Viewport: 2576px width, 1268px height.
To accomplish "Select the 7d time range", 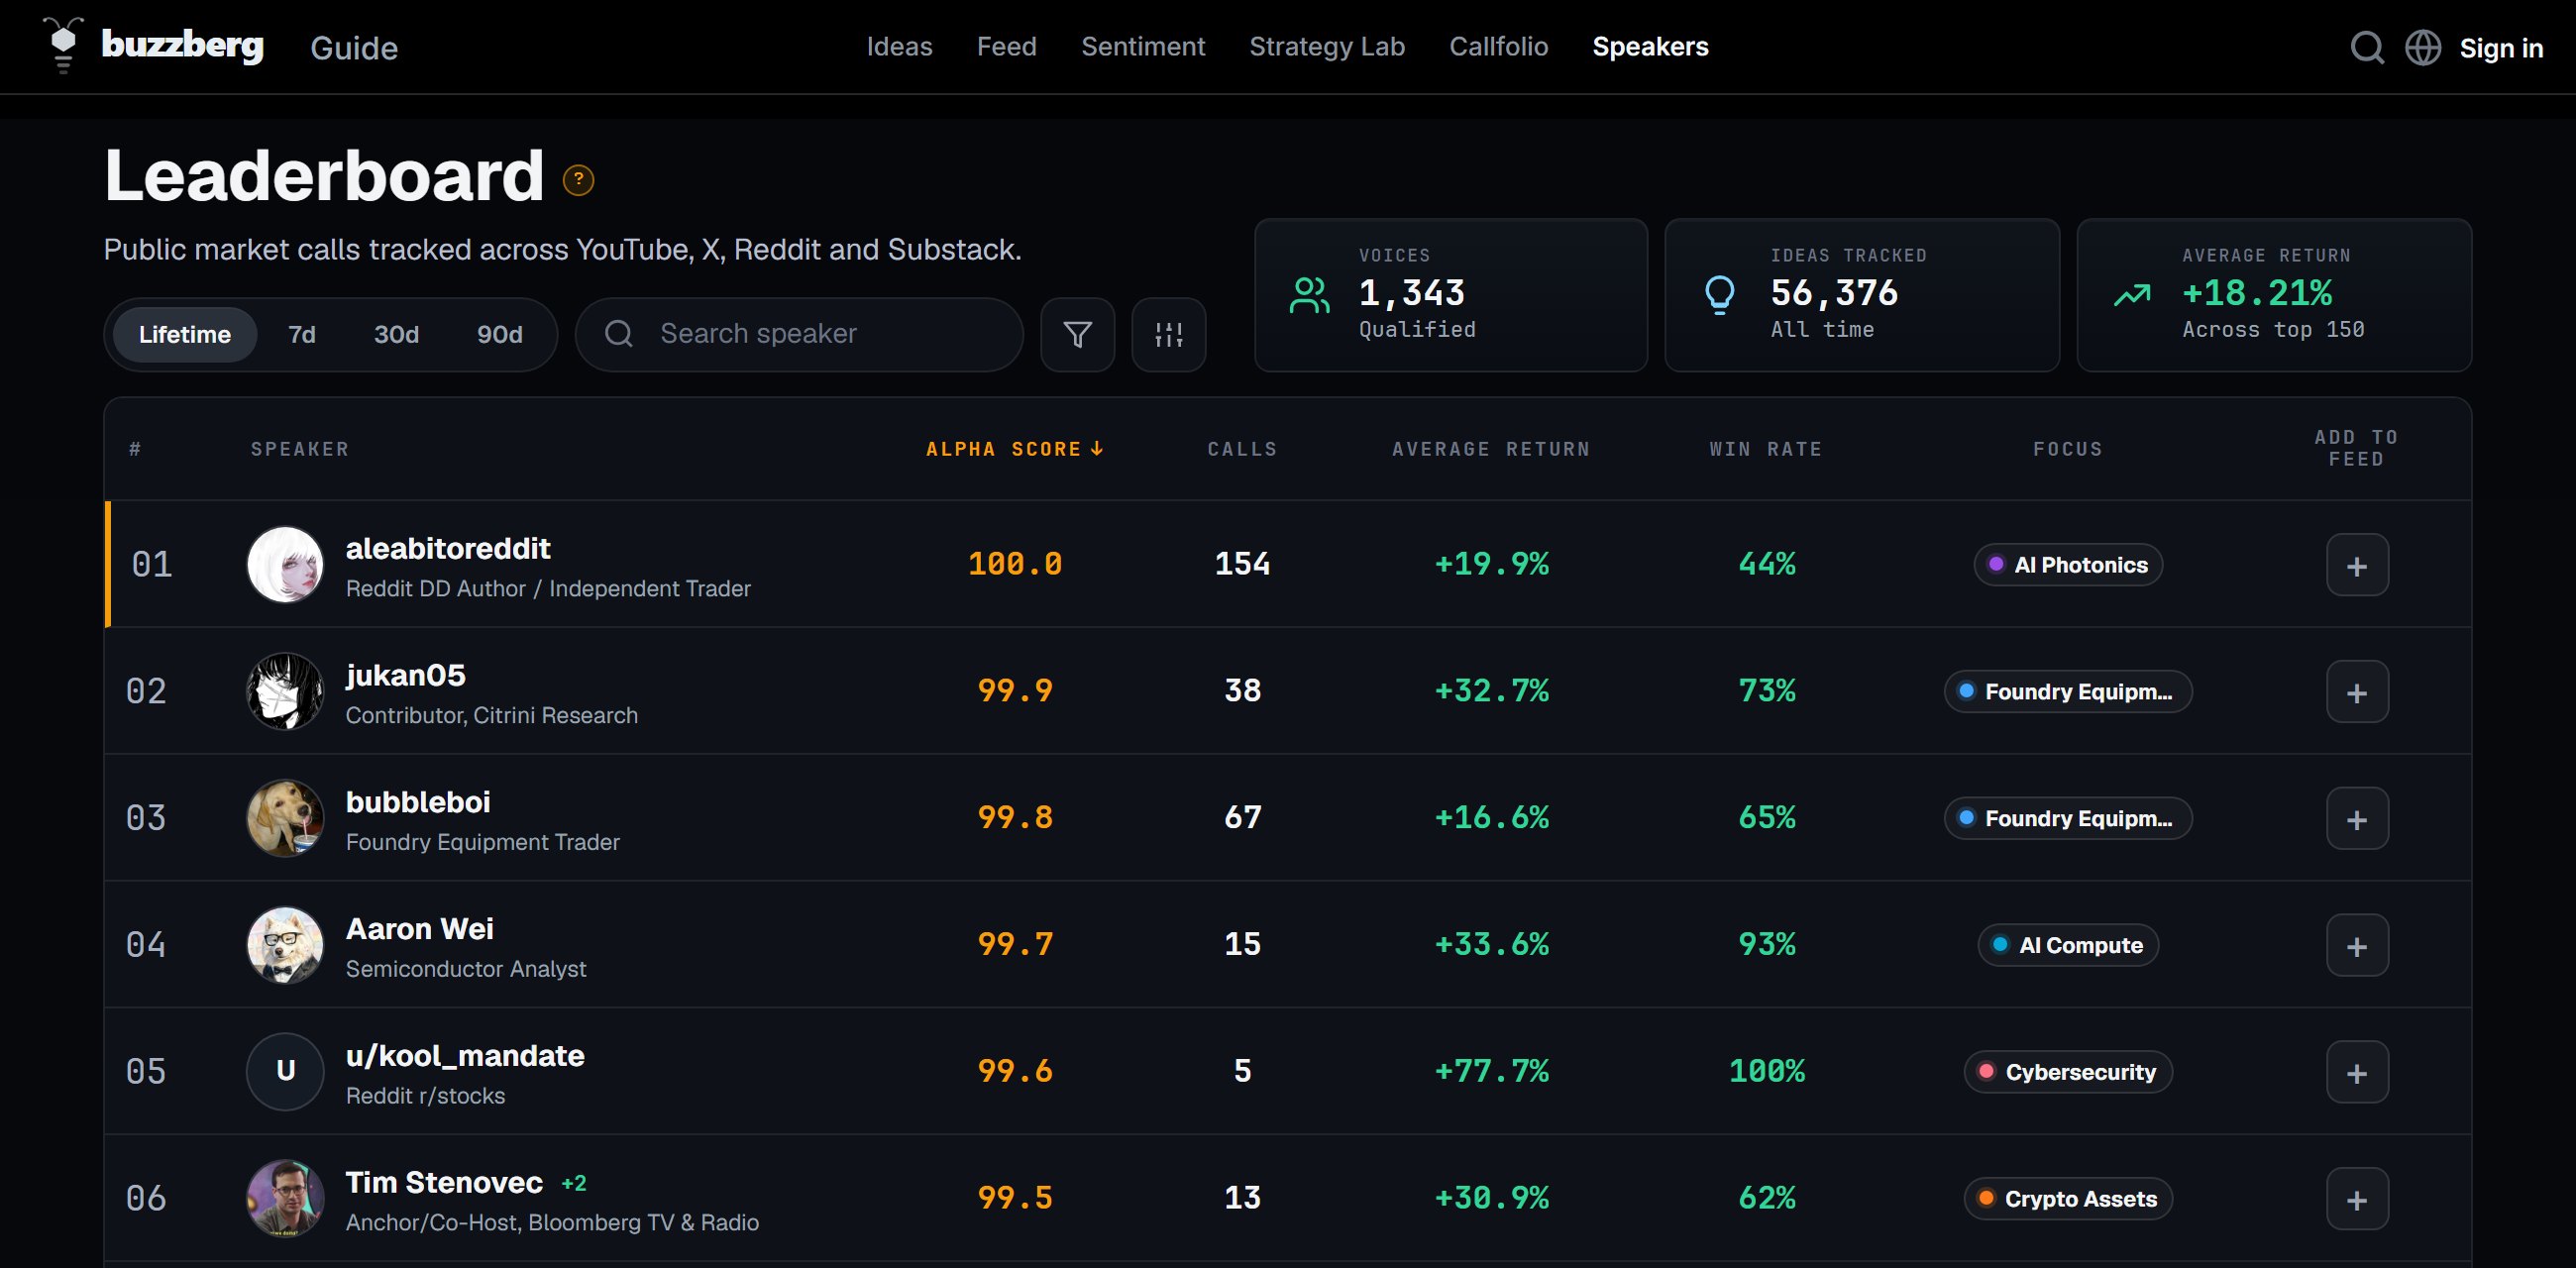I will pyautogui.click(x=302, y=334).
